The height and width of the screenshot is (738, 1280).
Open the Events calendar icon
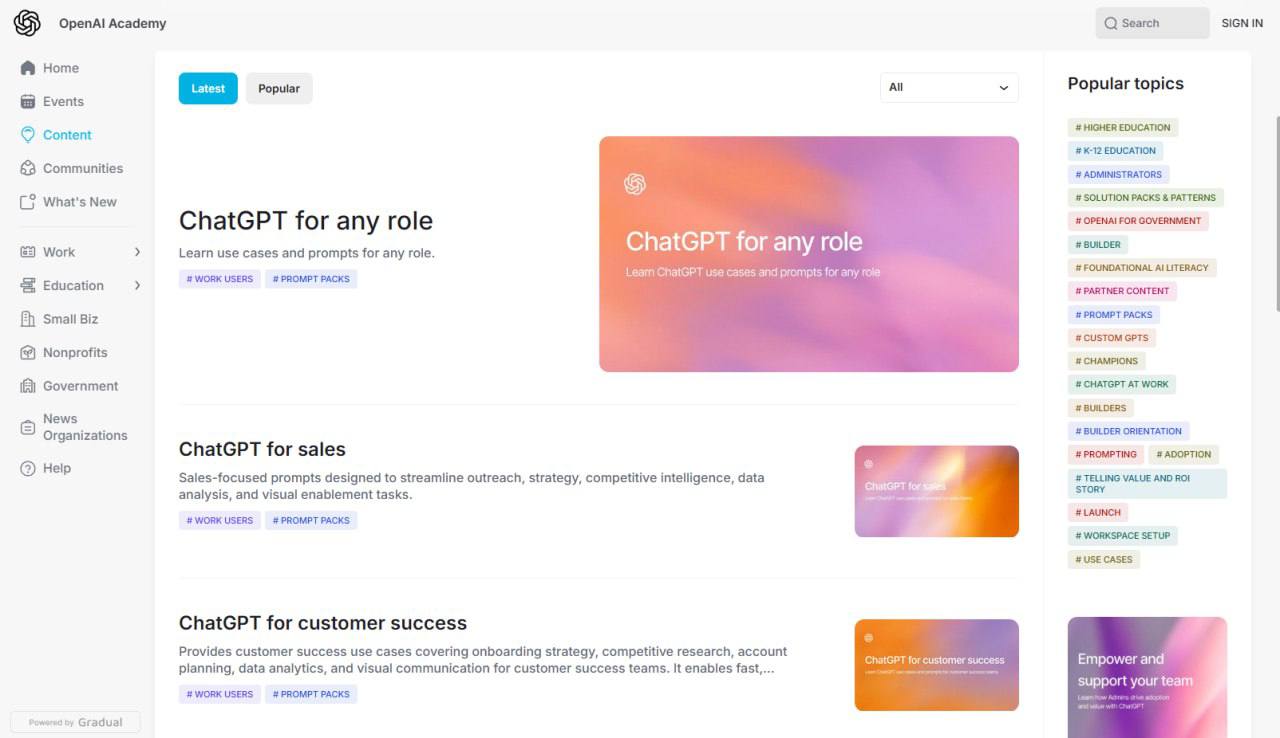coord(28,102)
